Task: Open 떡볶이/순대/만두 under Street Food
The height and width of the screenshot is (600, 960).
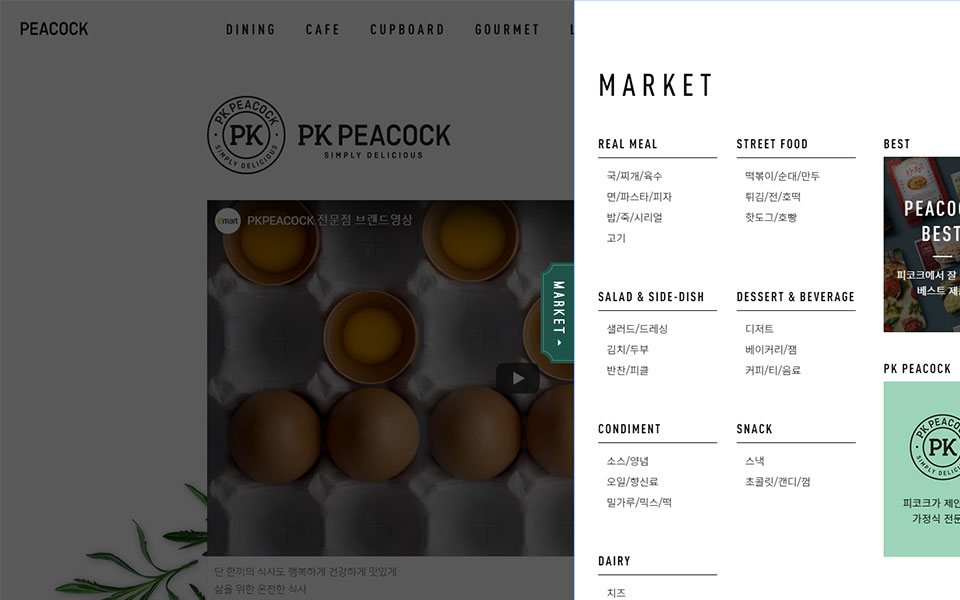Action: click(782, 176)
